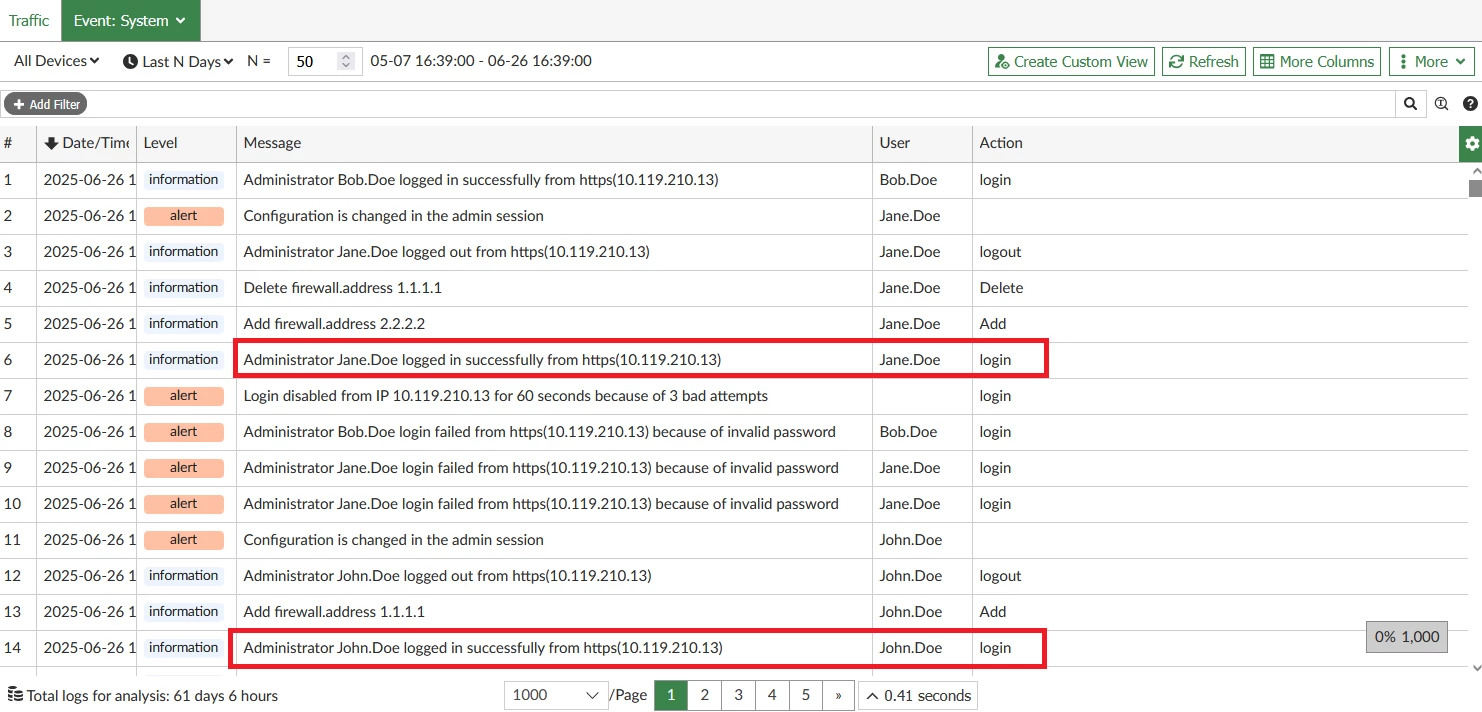Click the Total logs for analysis database icon

[15, 695]
